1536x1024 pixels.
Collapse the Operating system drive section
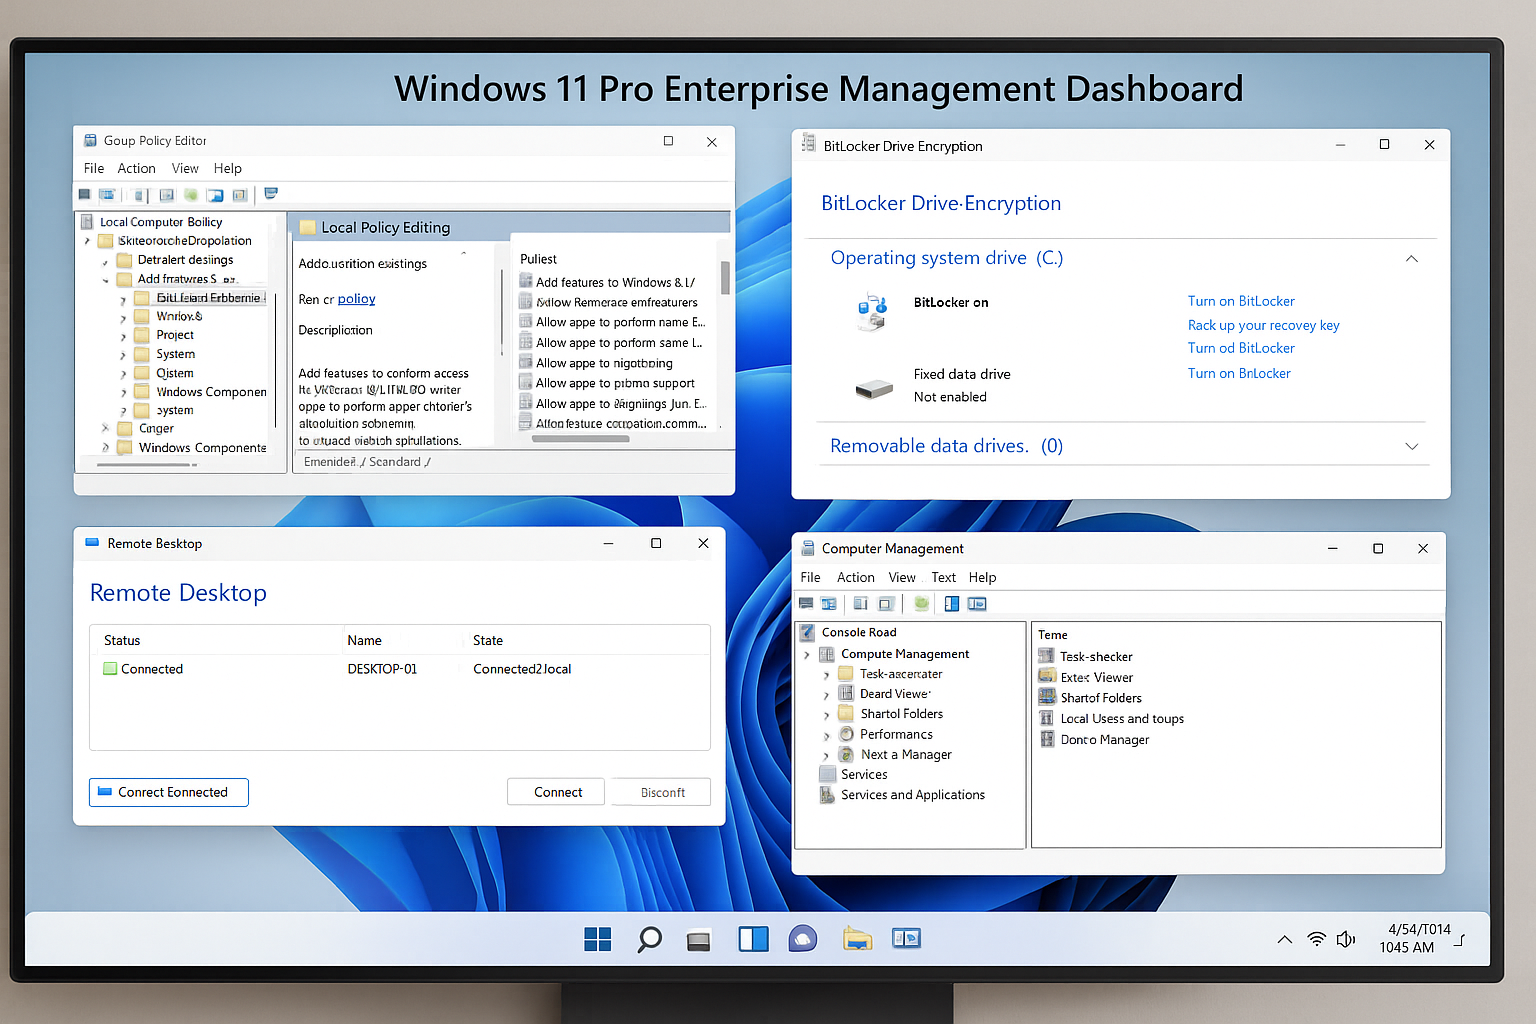[x=1411, y=258]
